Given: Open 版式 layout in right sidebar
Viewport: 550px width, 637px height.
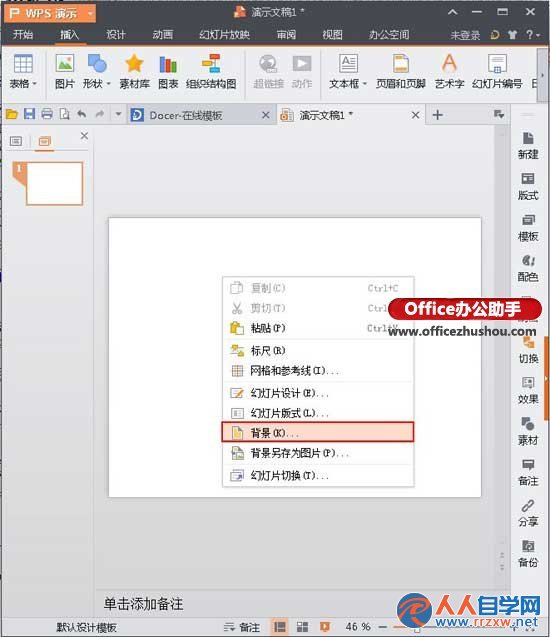Looking at the screenshot, I should pyautogui.click(x=528, y=186).
